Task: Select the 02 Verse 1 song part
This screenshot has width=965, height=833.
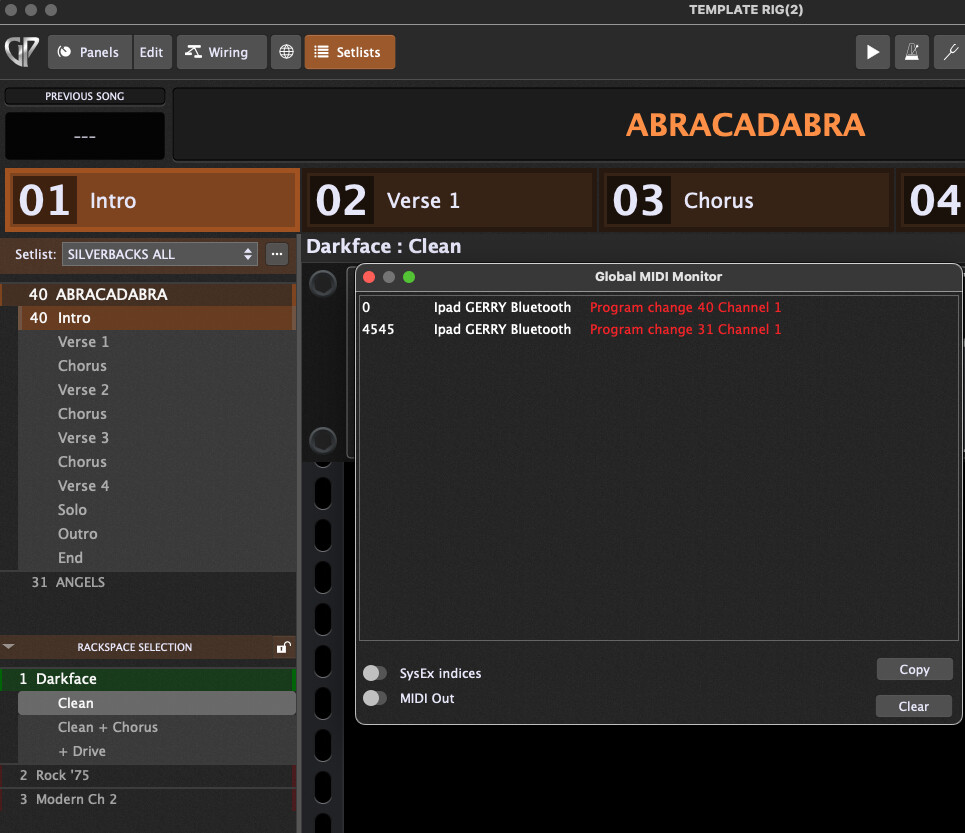Action: click(x=450, y=200)
